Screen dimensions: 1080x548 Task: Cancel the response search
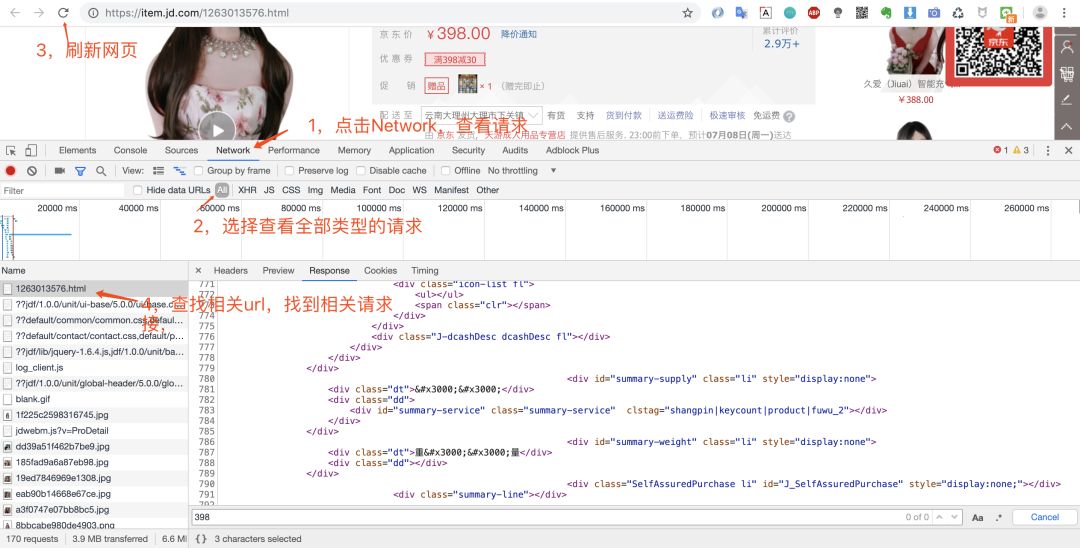(x=1045, y=517)
